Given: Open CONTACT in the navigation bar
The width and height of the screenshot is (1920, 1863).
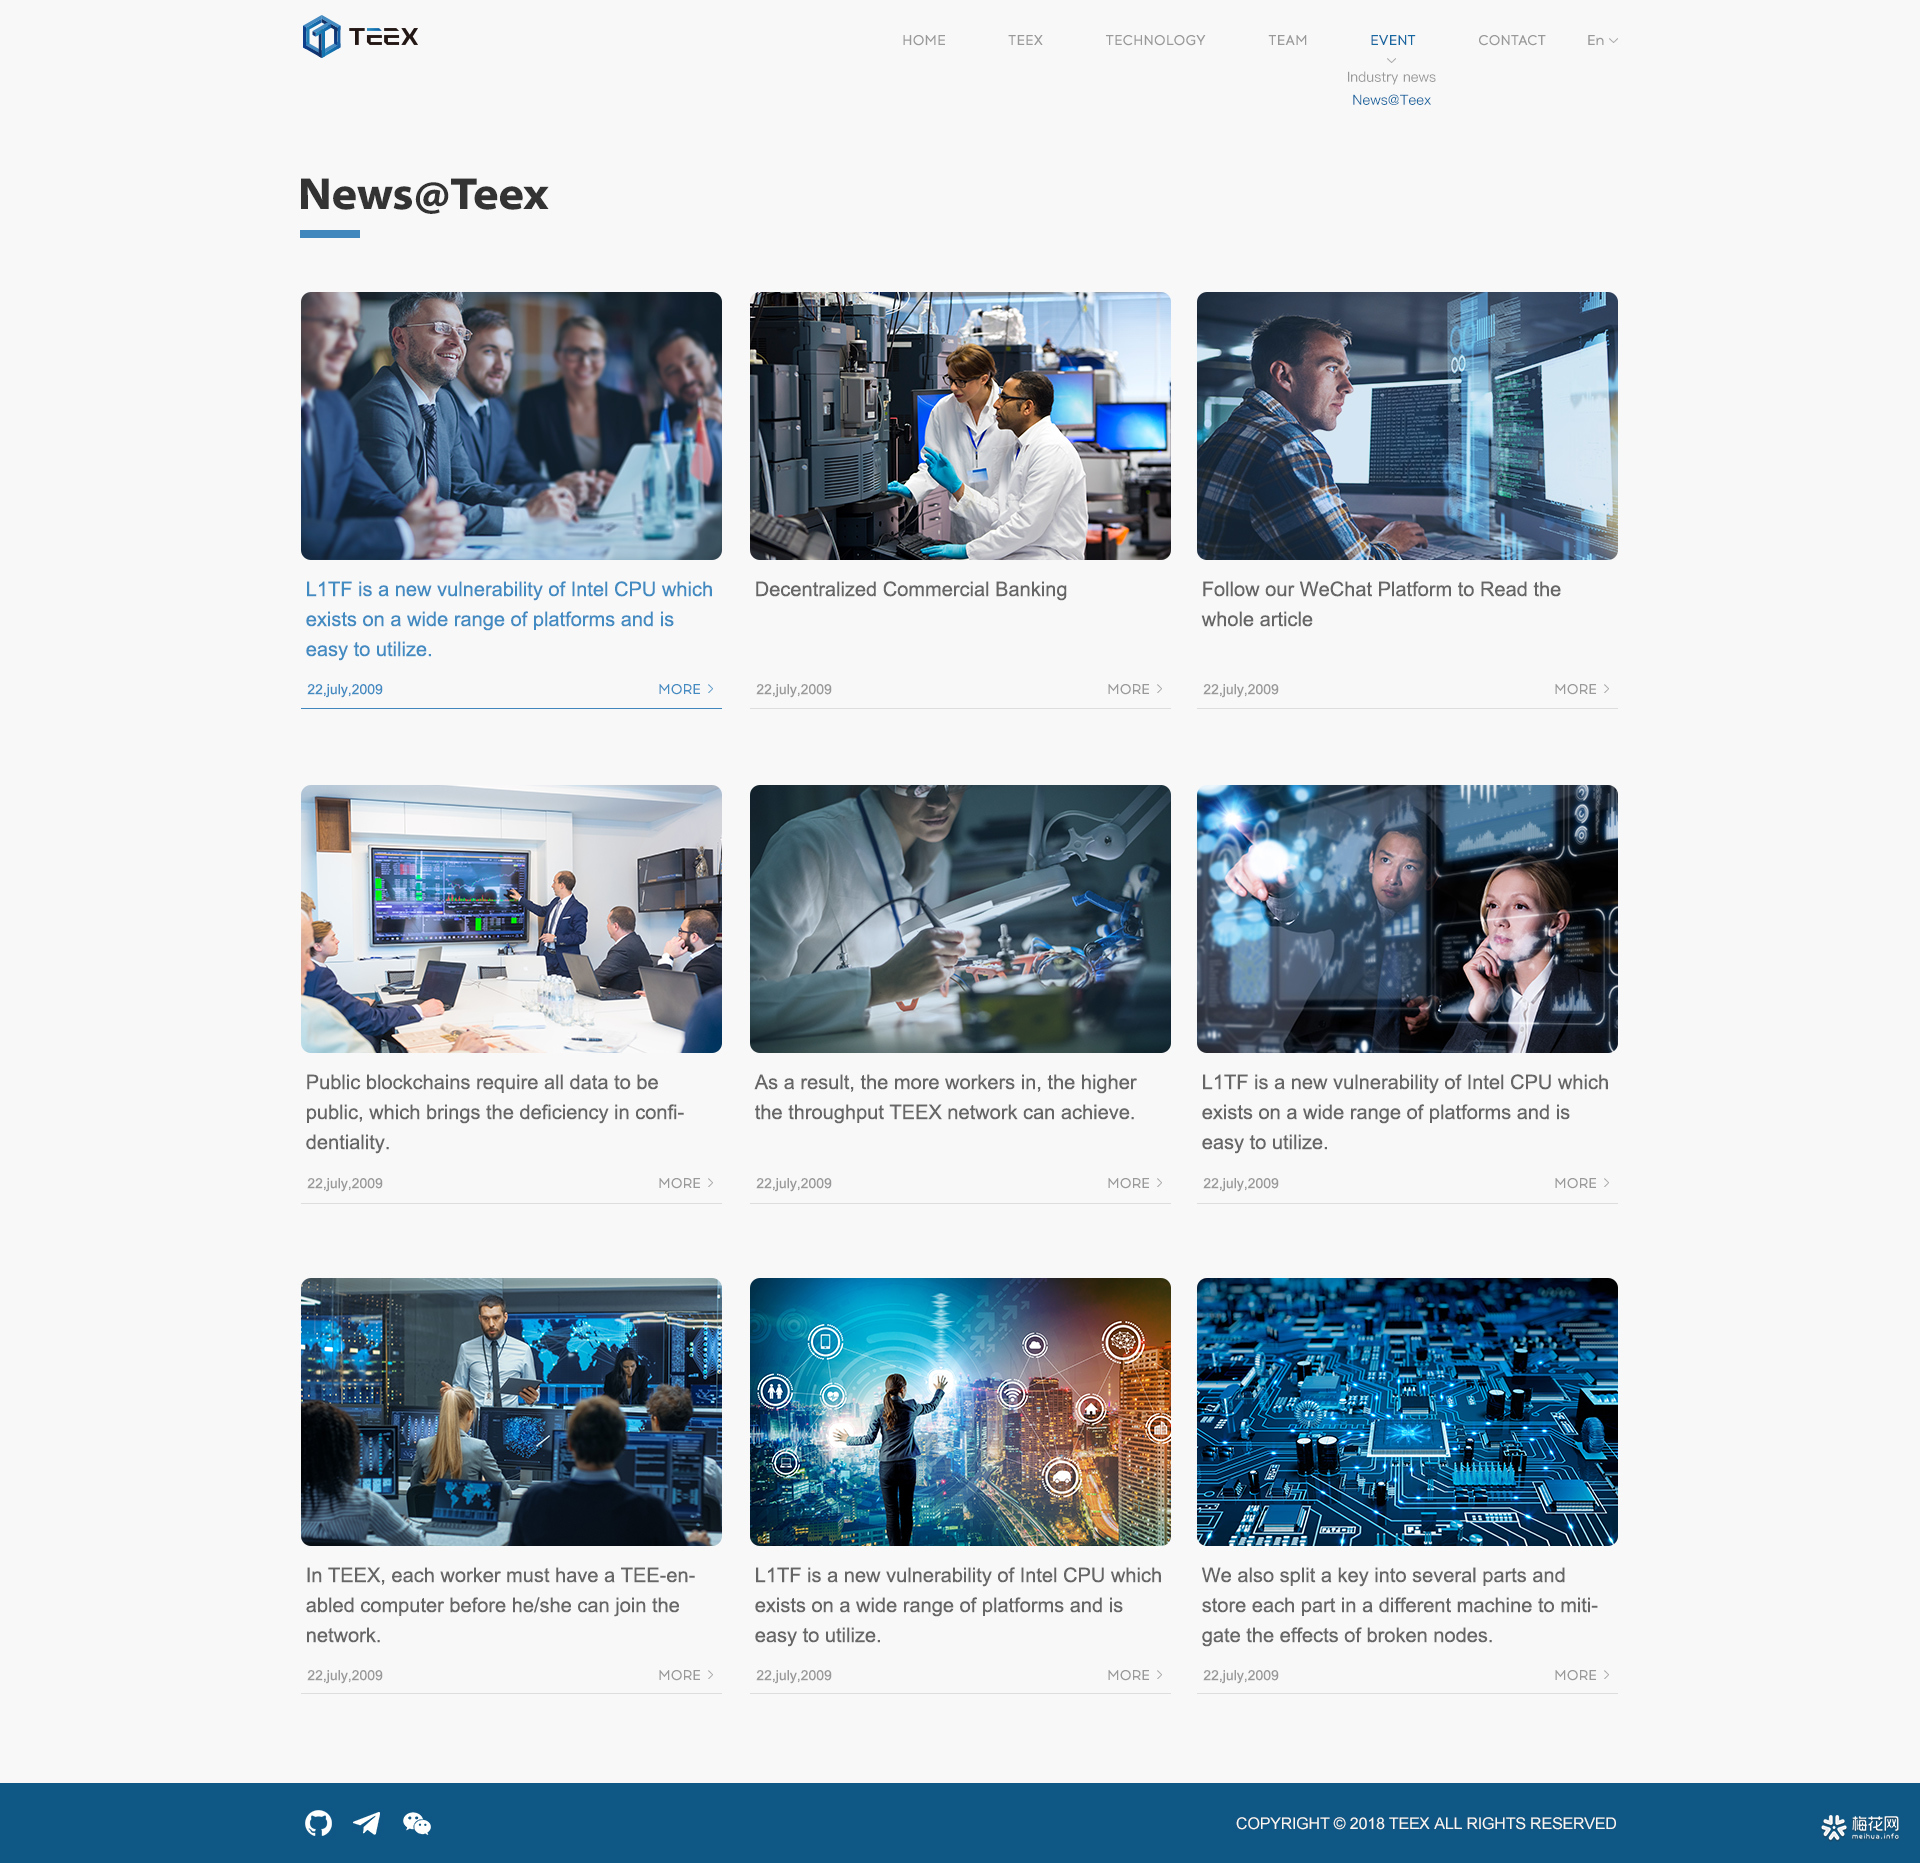Looking at the screenshot, I should coord(1512,40).
